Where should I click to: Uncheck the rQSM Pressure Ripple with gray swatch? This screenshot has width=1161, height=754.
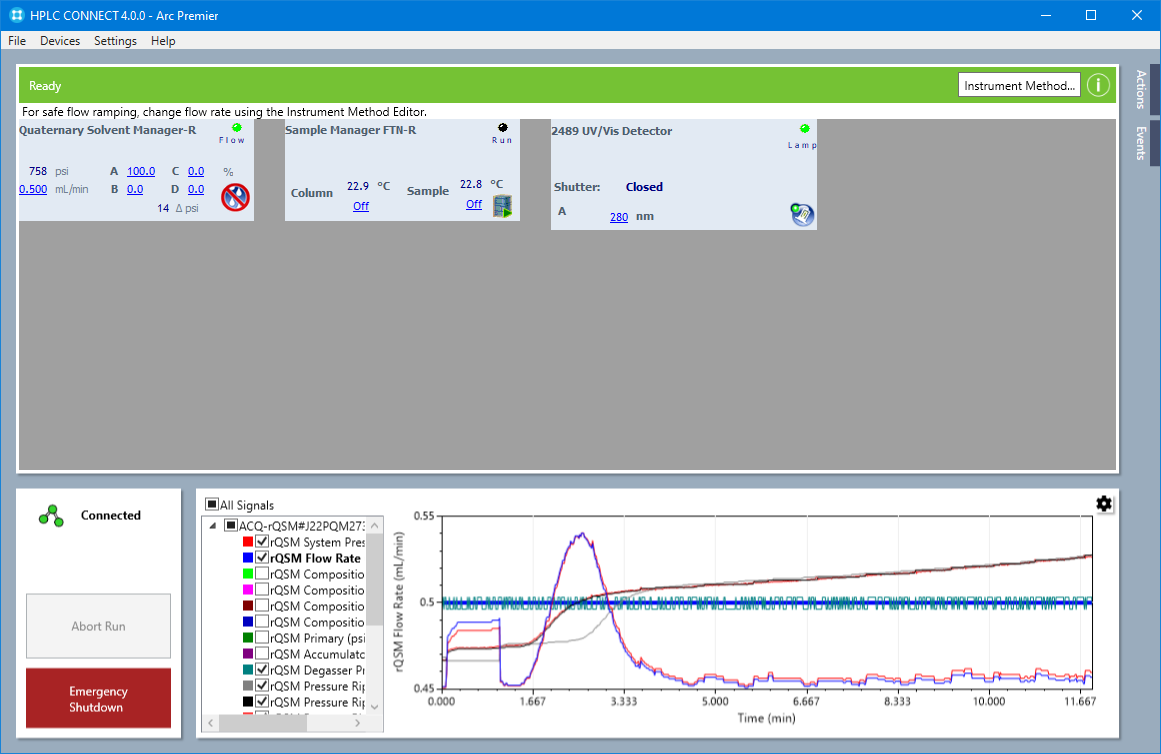(262, 686)
